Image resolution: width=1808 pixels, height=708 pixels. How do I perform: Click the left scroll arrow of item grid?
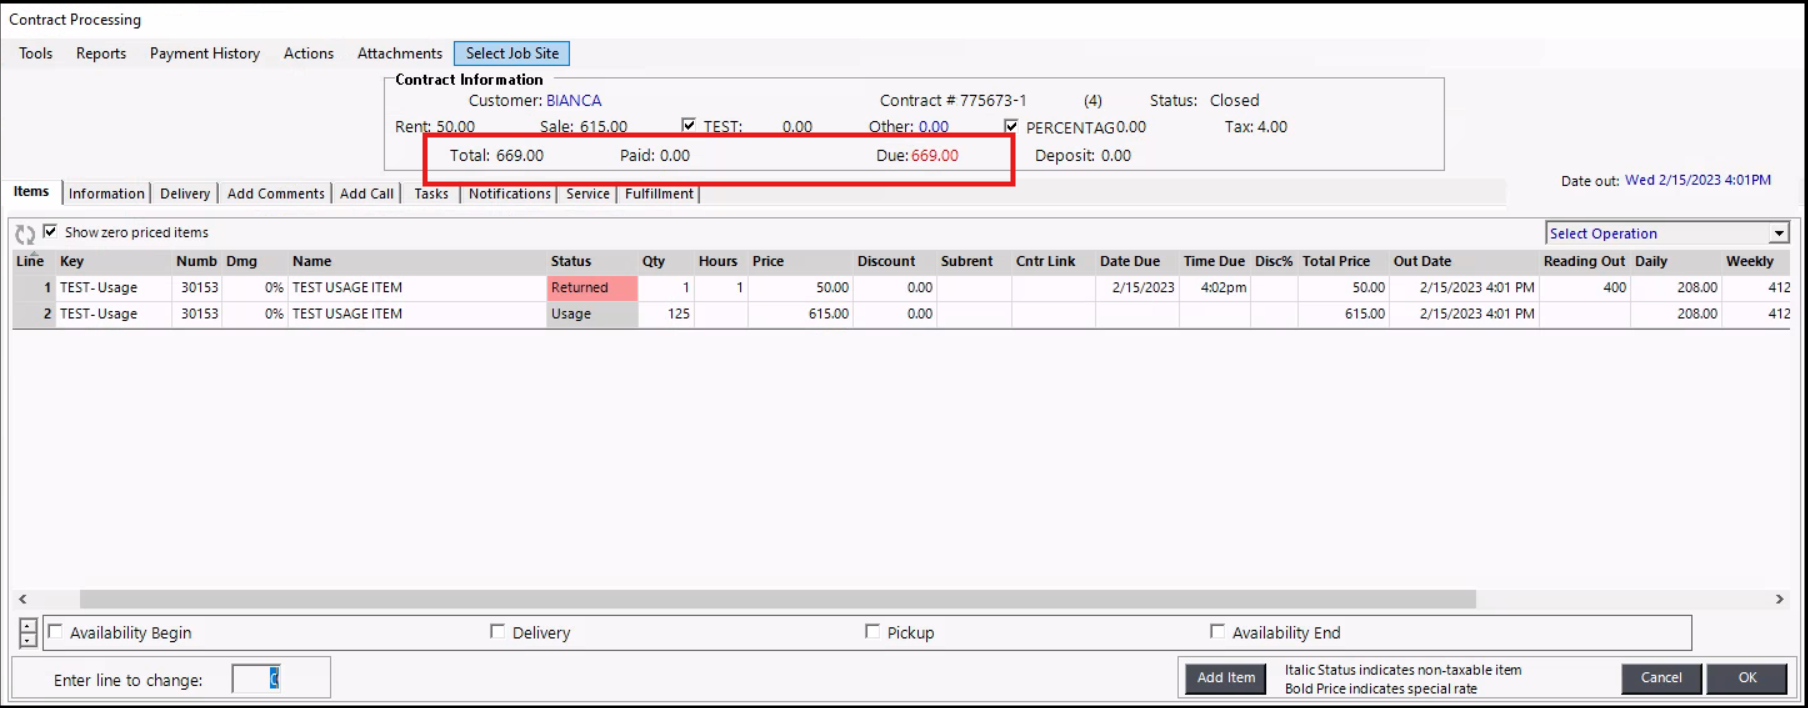pos(23,599)
